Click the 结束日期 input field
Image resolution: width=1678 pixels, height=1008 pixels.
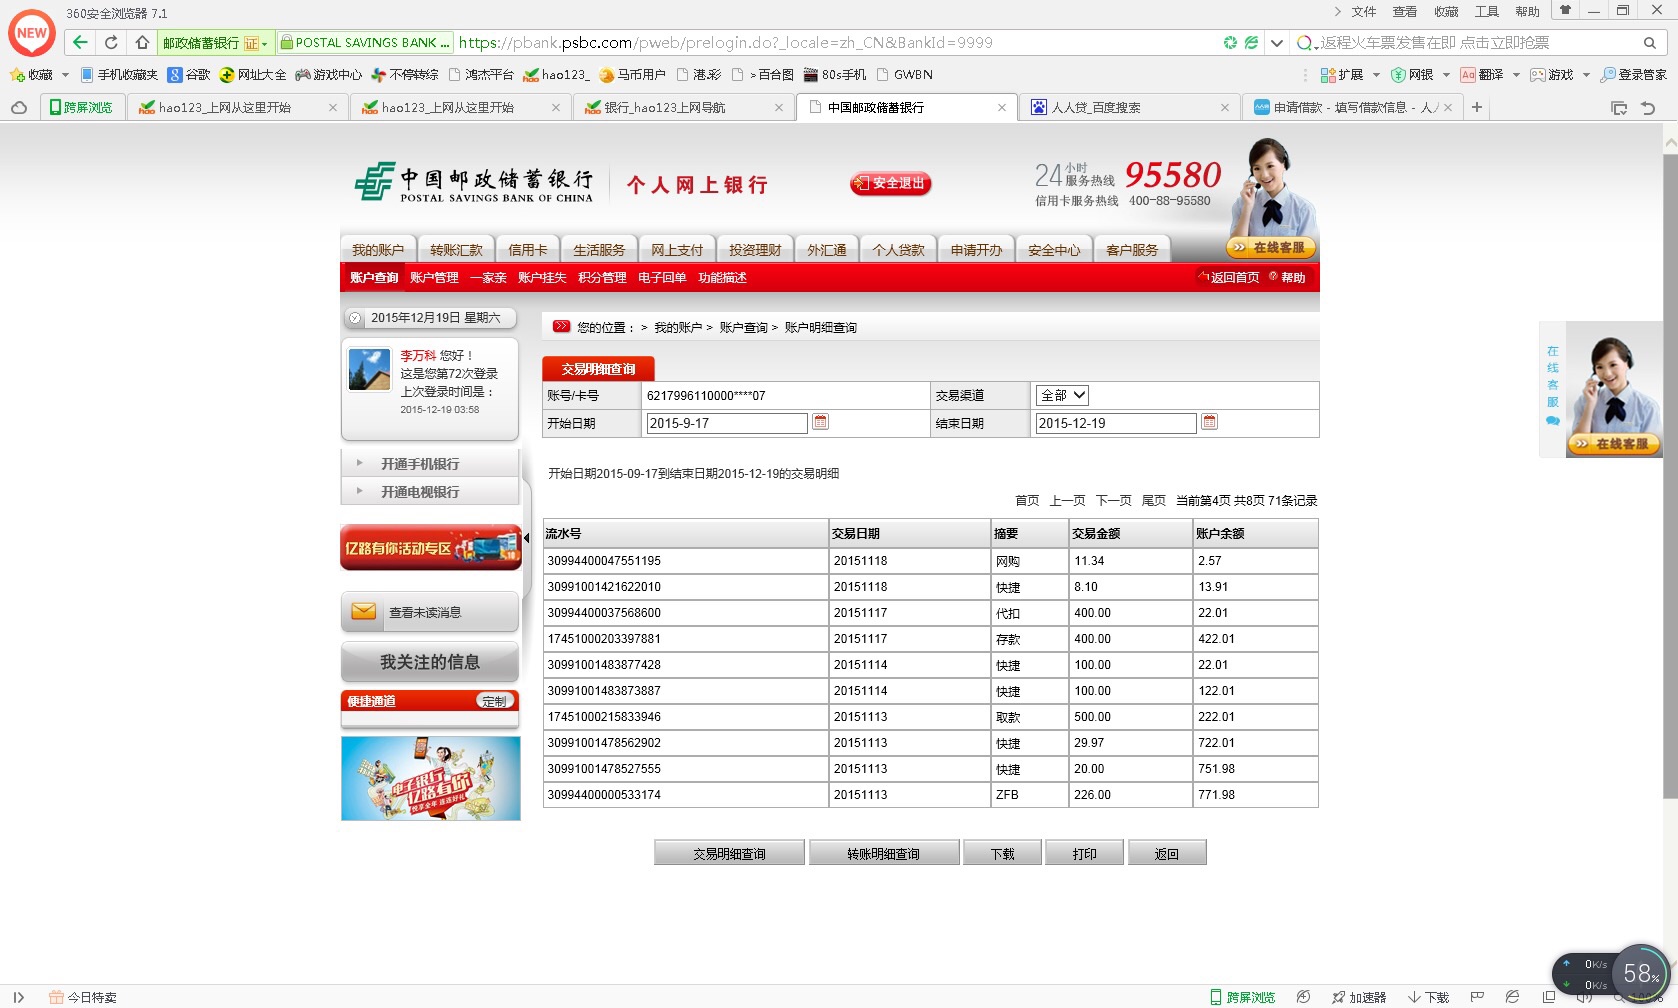[x=1116, y=423]
